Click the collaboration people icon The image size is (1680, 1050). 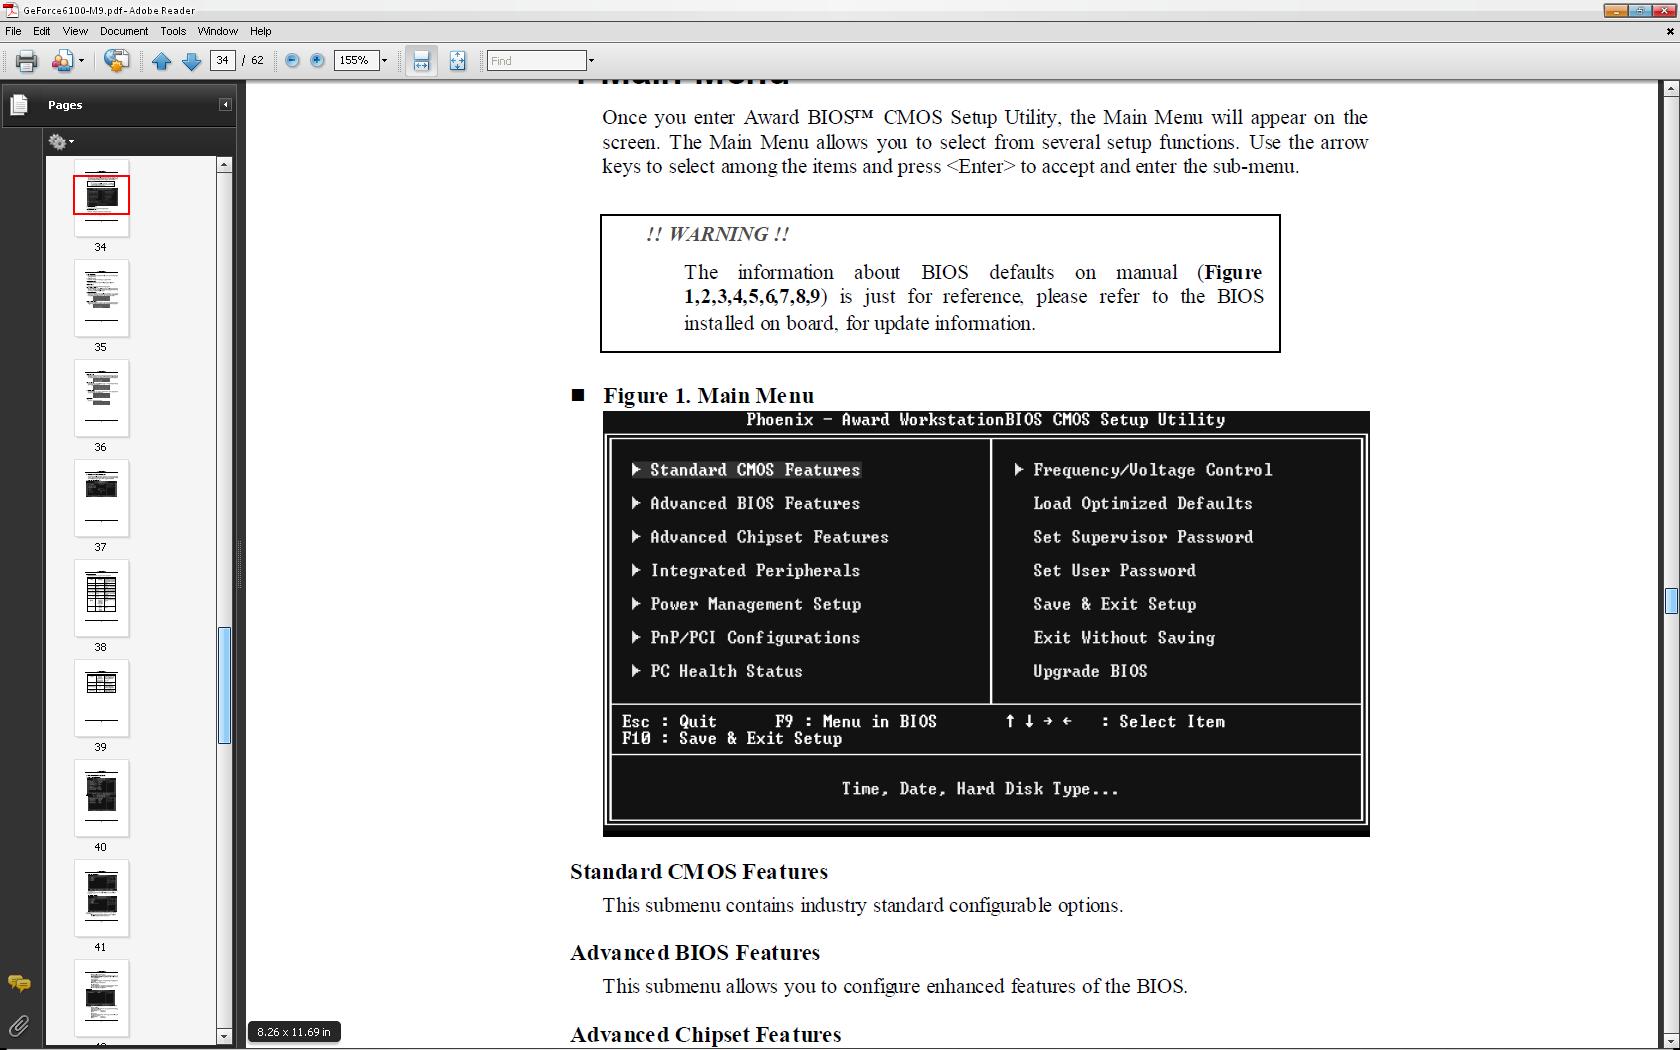tap(62, 61)
